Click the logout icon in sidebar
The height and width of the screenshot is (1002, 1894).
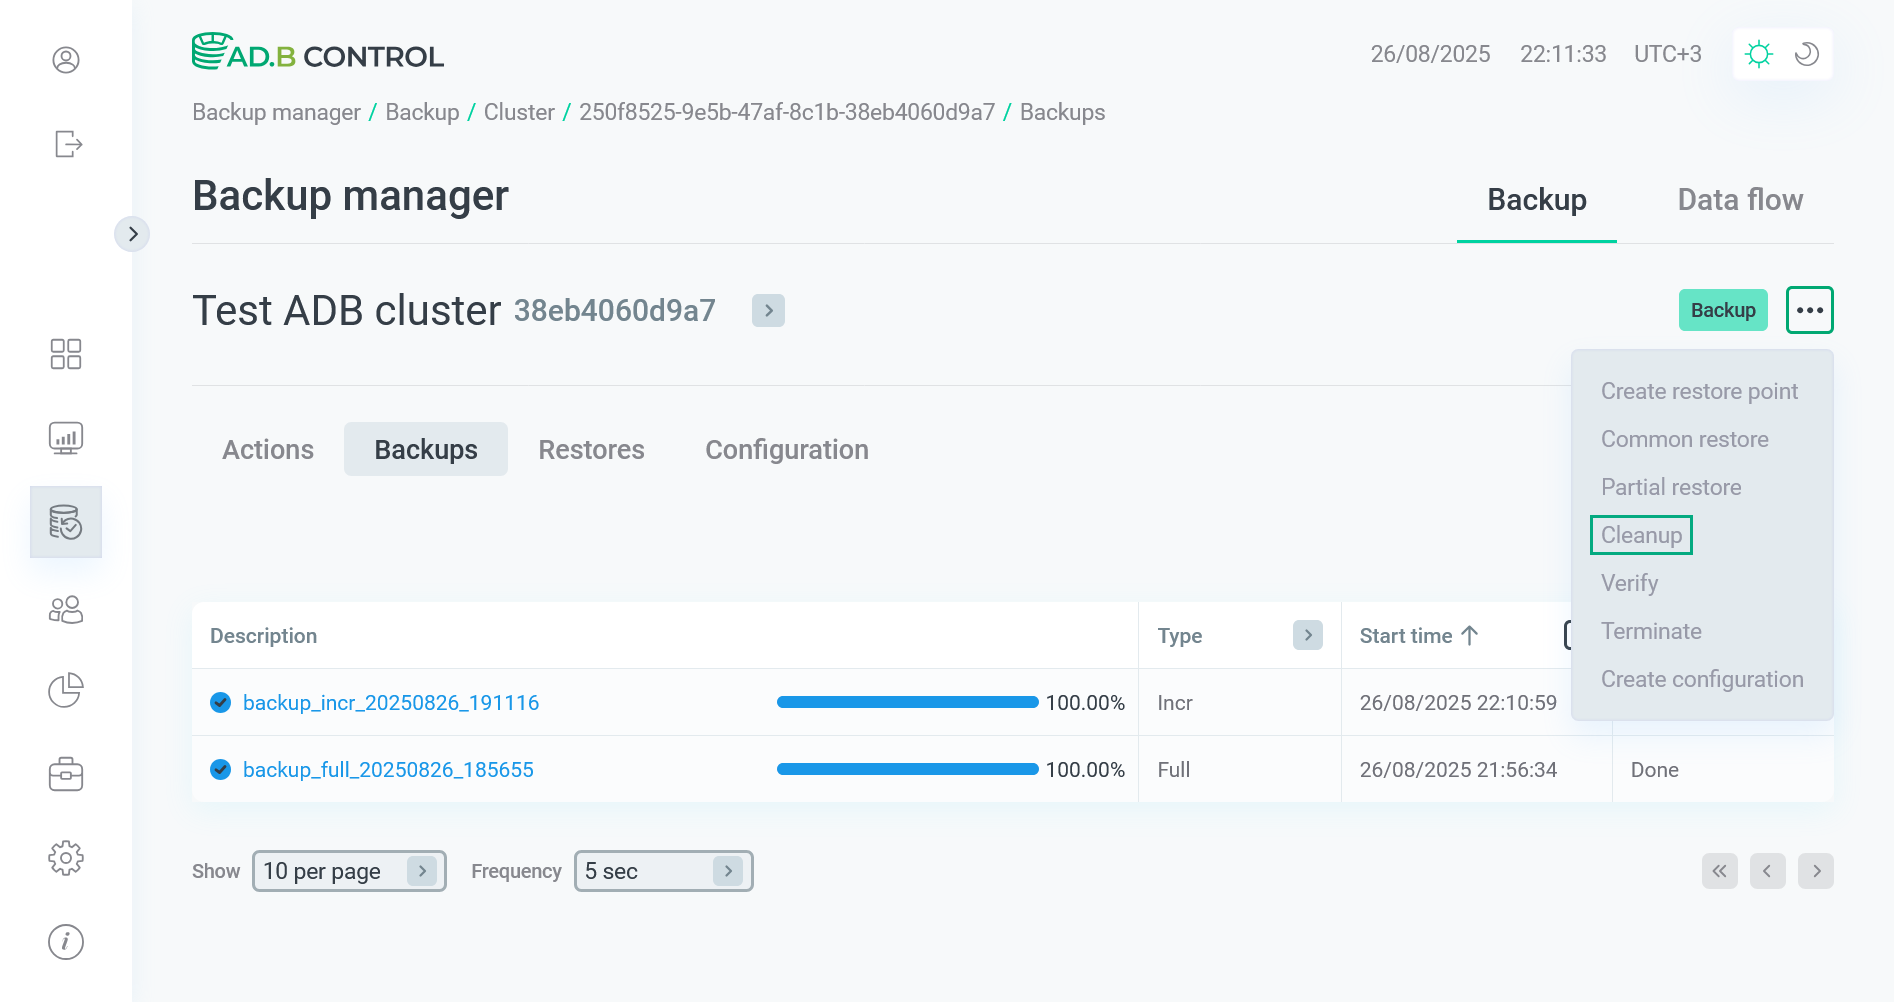(67, 144)
